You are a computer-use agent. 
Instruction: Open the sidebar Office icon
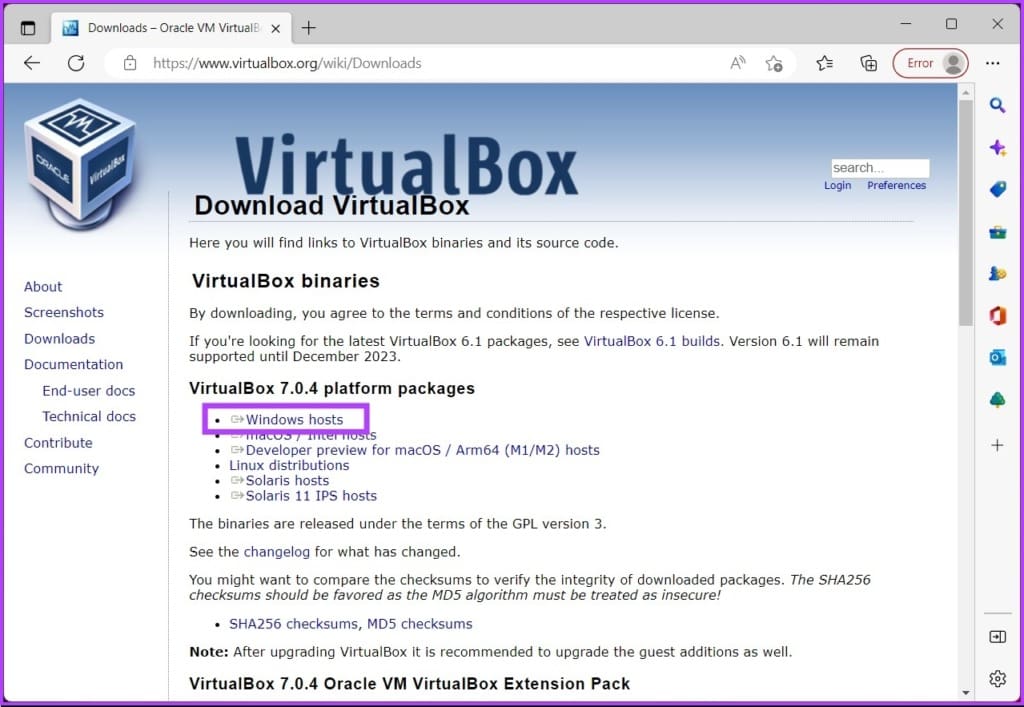pyautogui.click(x=997, y=316)
